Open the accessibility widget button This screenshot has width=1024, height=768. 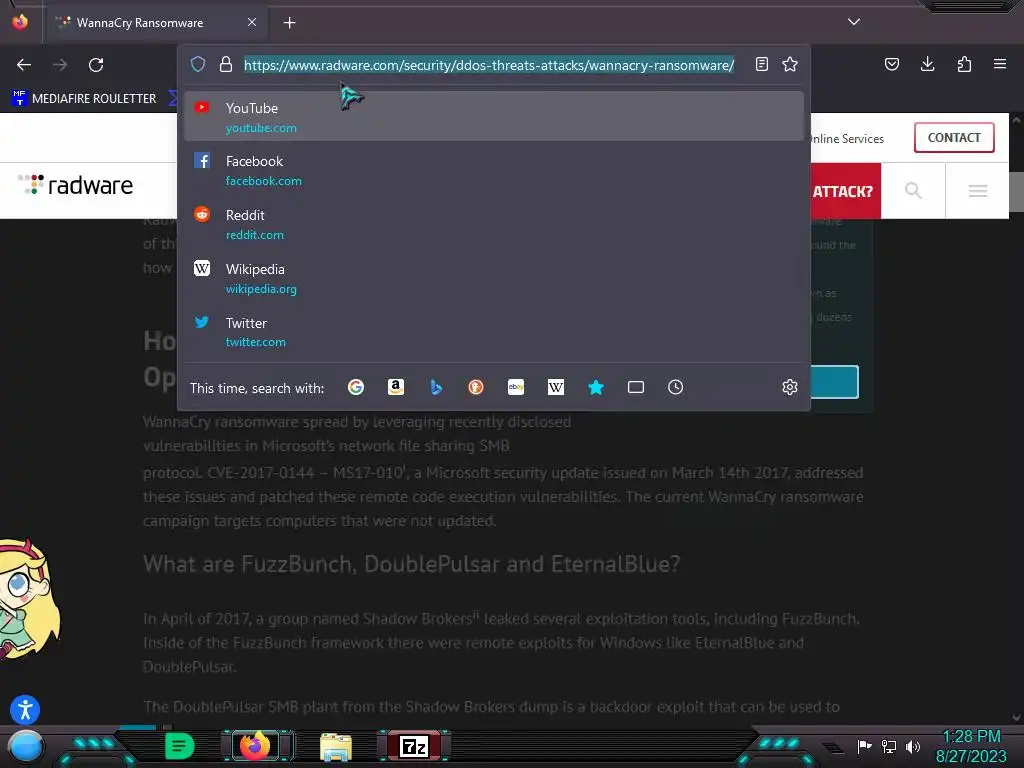coord(25,710)
